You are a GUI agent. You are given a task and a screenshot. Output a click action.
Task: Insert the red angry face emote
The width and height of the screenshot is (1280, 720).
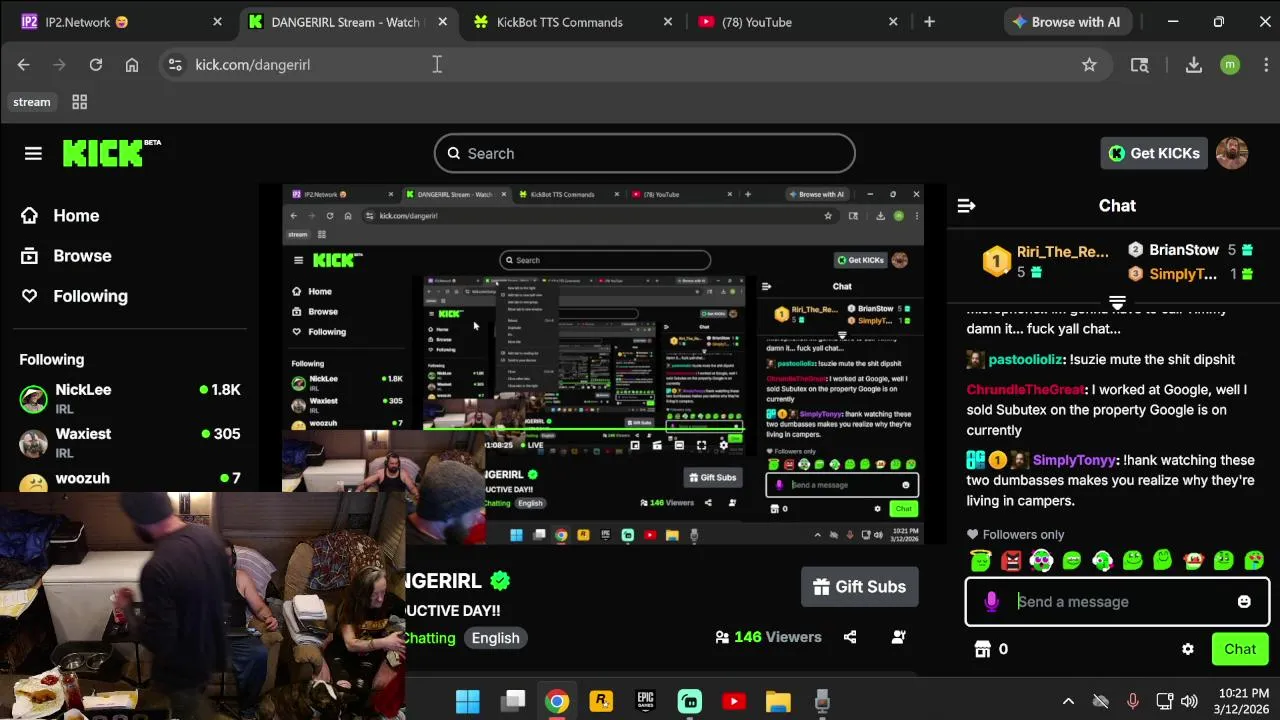[1011, 561]
